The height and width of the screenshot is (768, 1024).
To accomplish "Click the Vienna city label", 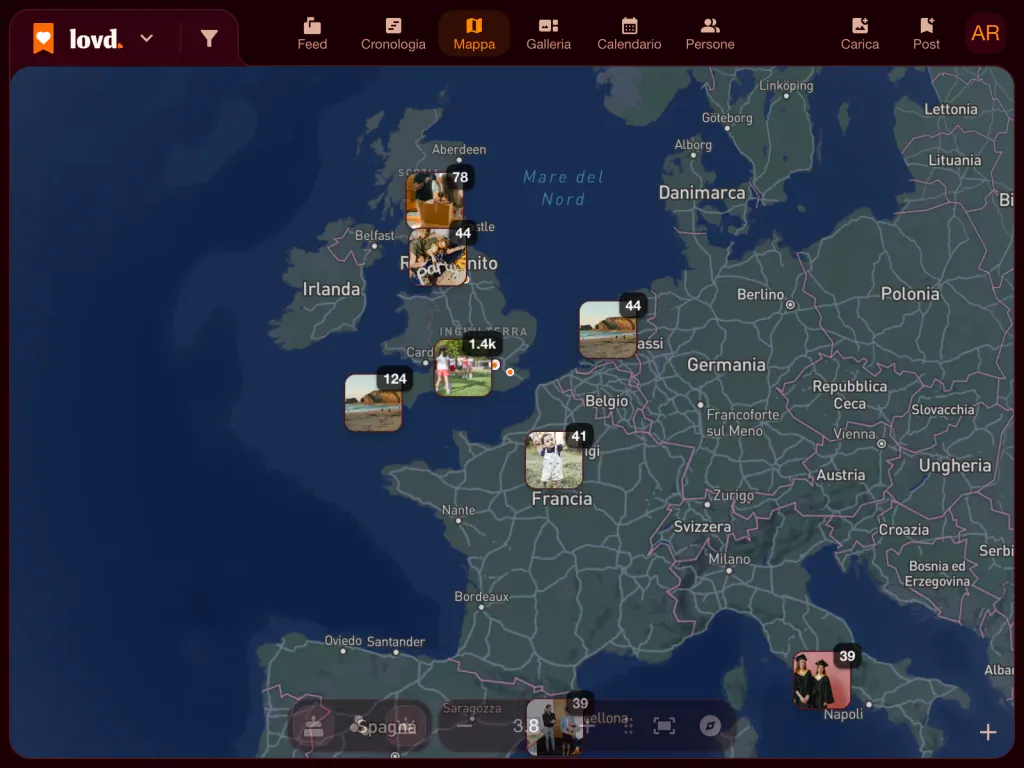I will coord(854,434).
